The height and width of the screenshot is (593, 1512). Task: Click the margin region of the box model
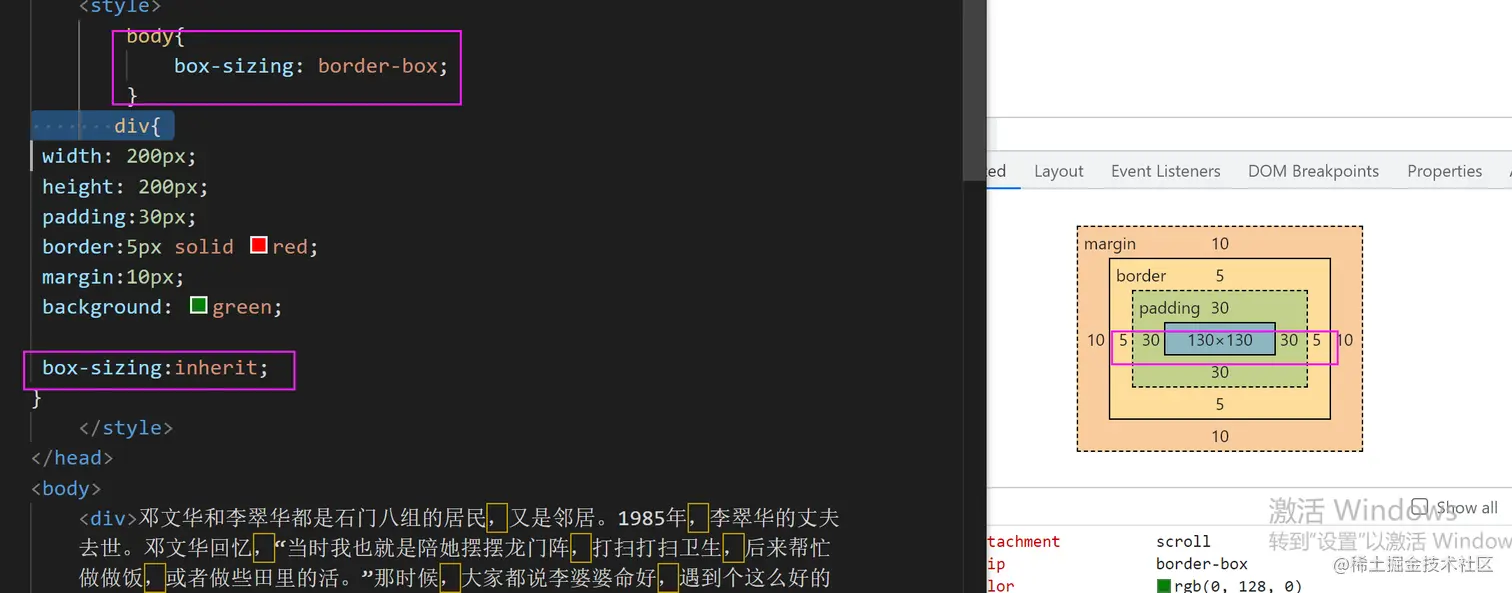tap(1110, 243)
